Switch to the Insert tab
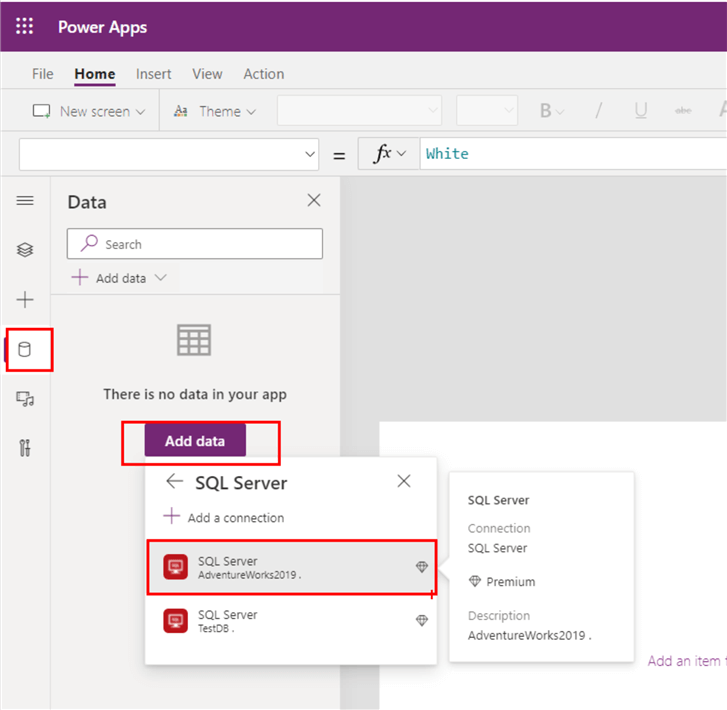Viewport: 727px width, 710px height. tap(153, 74)
